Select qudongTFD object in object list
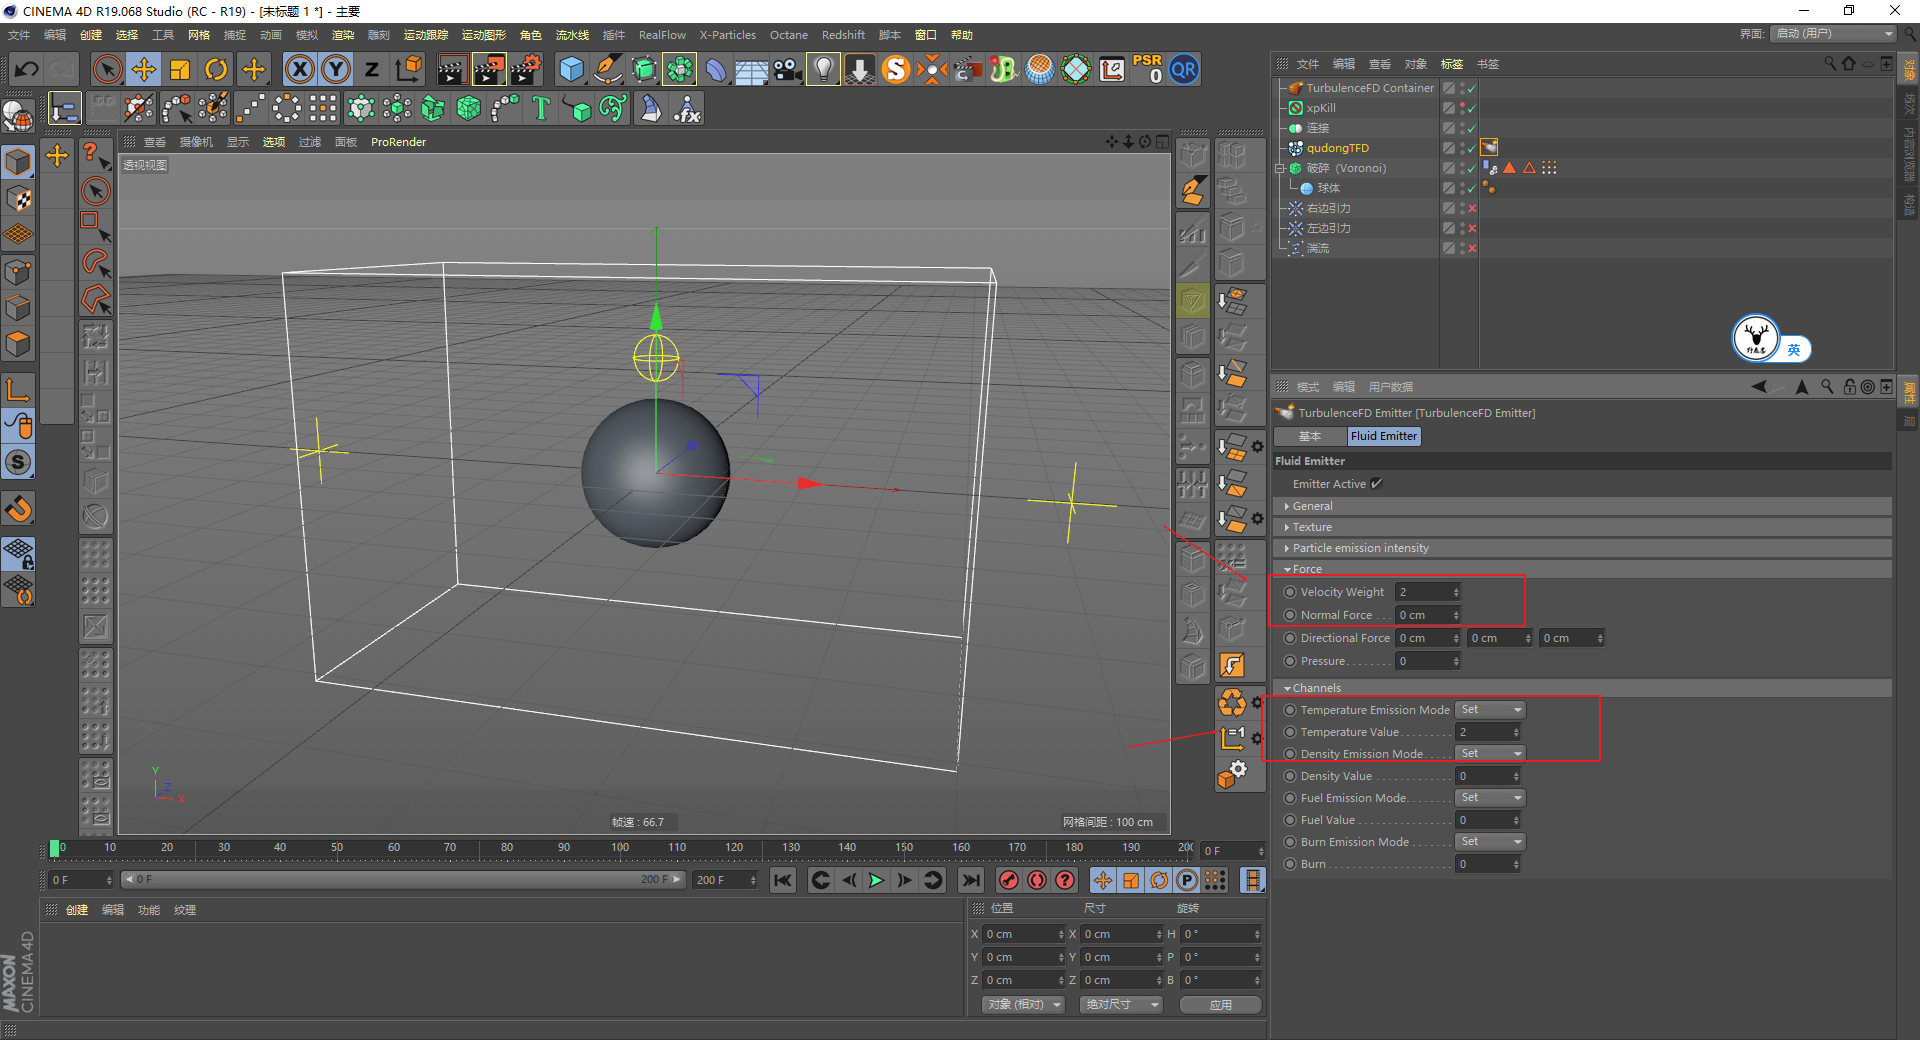 1338,148
